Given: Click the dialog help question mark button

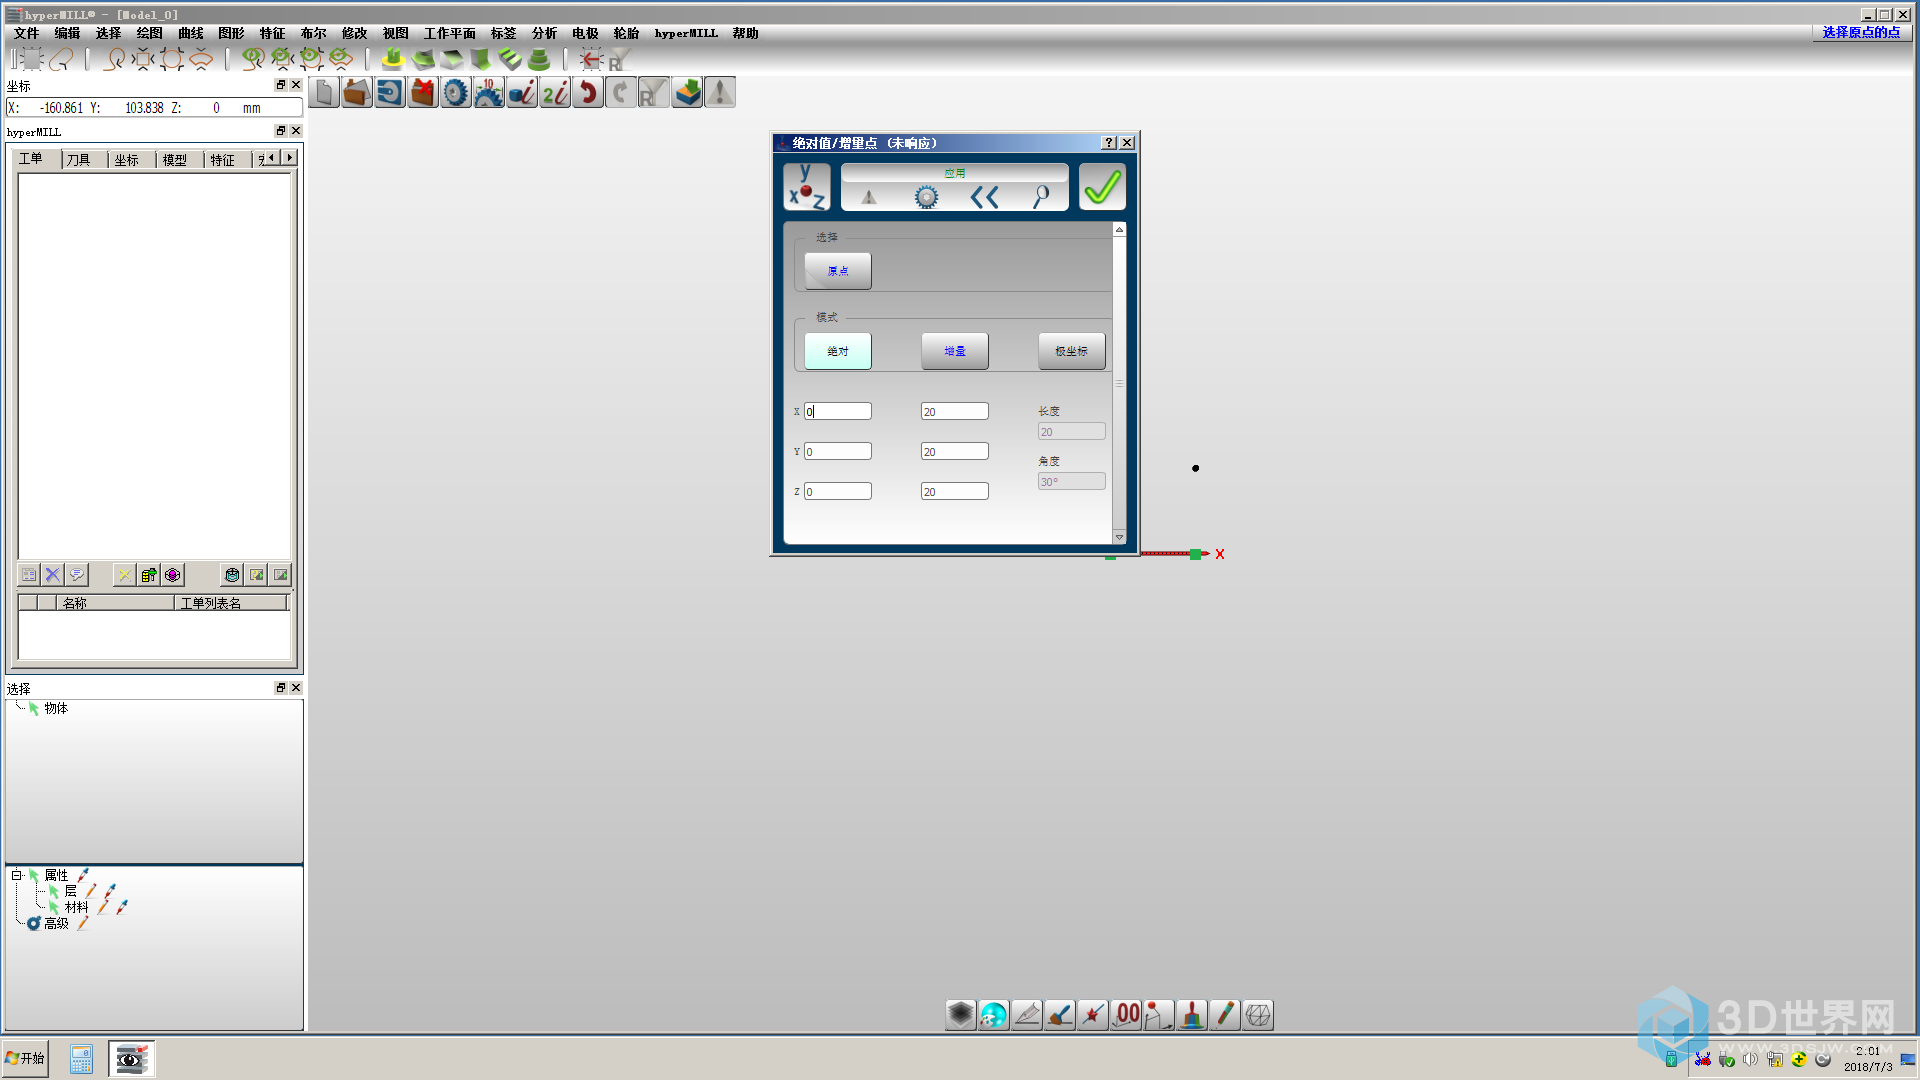Looking at the screenshot, I should point(1109,143).
